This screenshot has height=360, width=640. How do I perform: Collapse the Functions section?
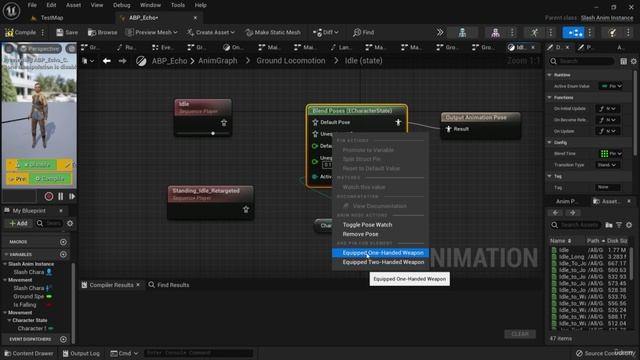[x=549, y=98]
